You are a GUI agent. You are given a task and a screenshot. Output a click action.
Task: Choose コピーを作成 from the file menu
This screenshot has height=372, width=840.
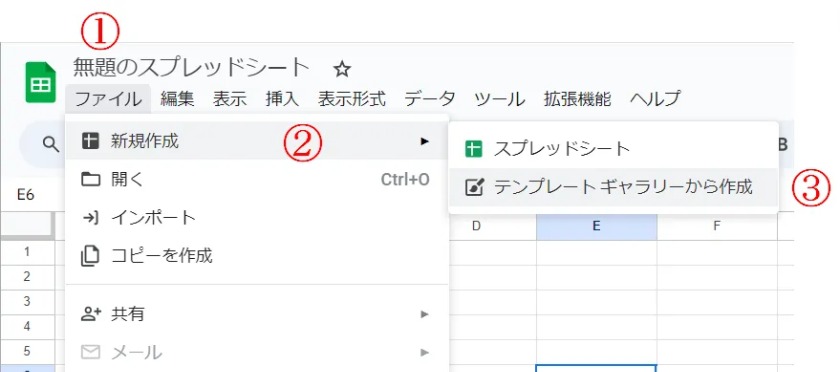point(257,256)
